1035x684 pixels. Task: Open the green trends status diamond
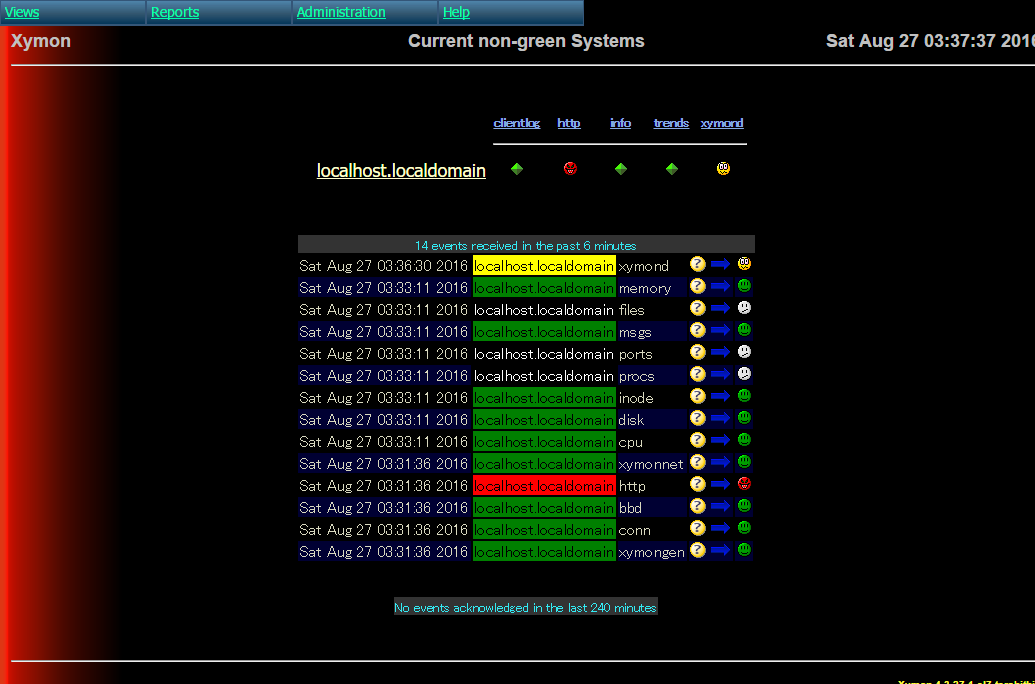(x=671, y=169)
